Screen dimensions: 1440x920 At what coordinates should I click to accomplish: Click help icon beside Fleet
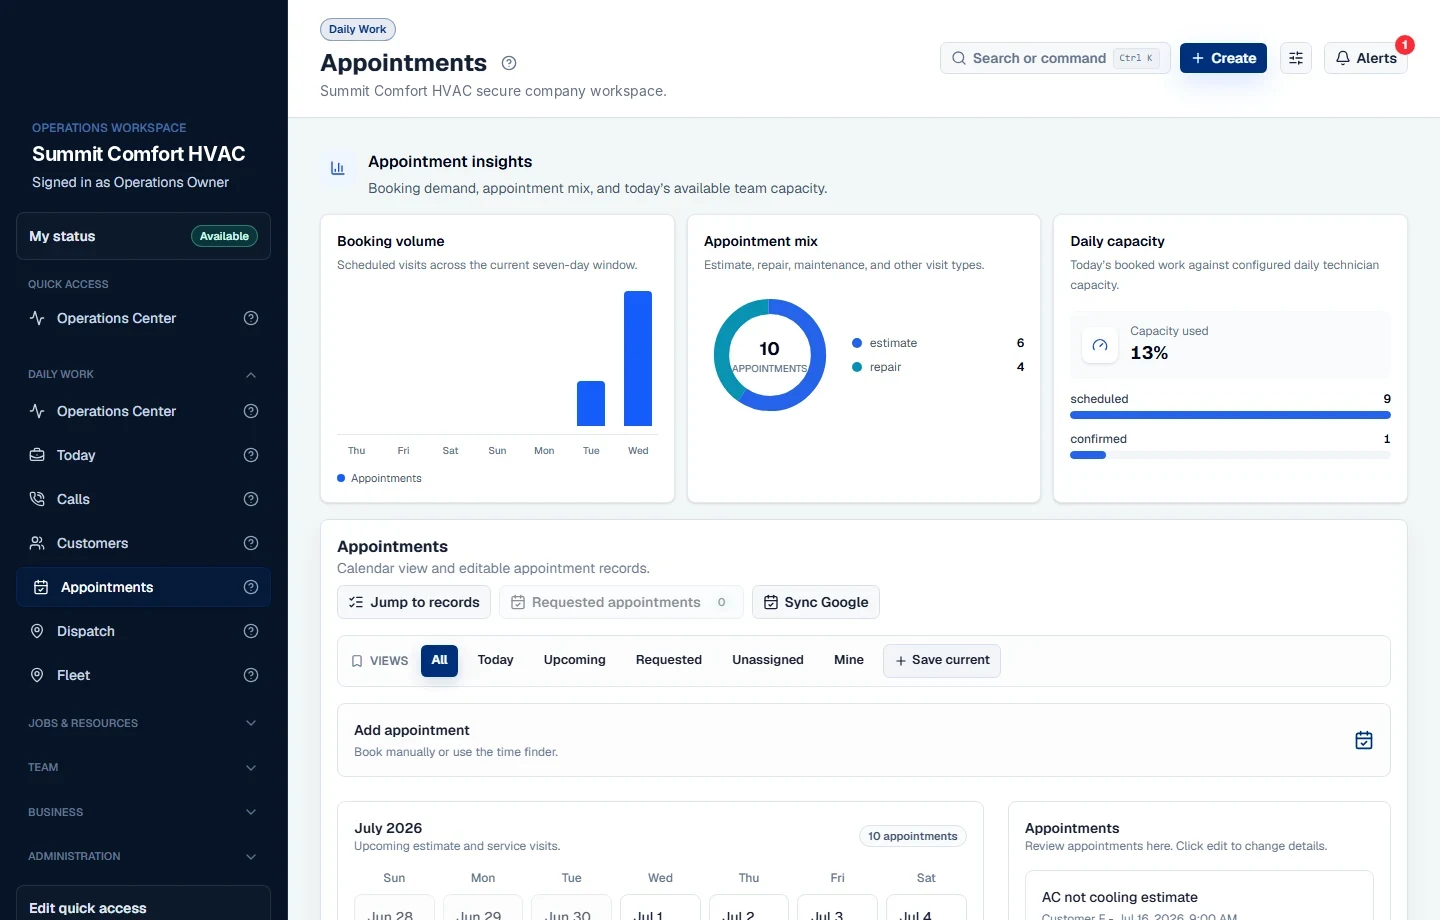[251, 675]
